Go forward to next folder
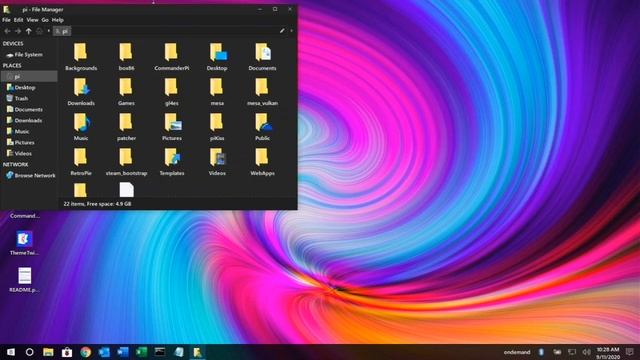 coord(18,31)
